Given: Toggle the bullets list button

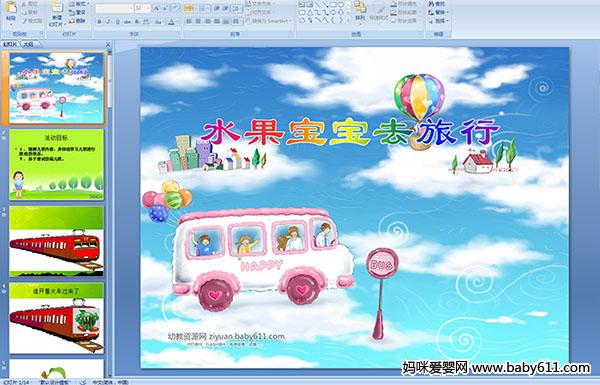Looking at the screenshot, I should (189, 8).
